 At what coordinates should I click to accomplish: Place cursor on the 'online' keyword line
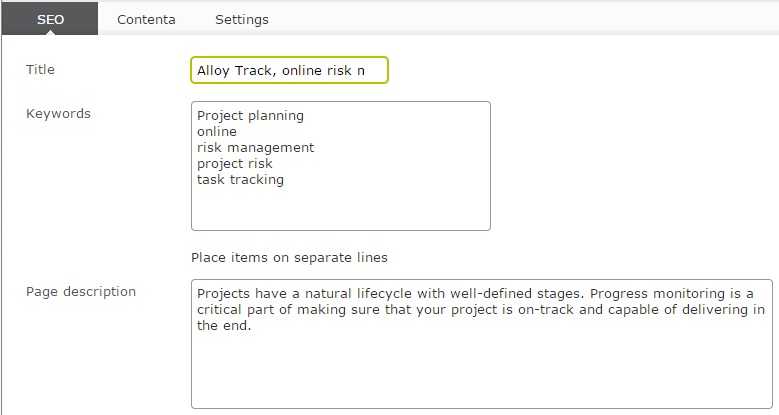tap(217, 132)
